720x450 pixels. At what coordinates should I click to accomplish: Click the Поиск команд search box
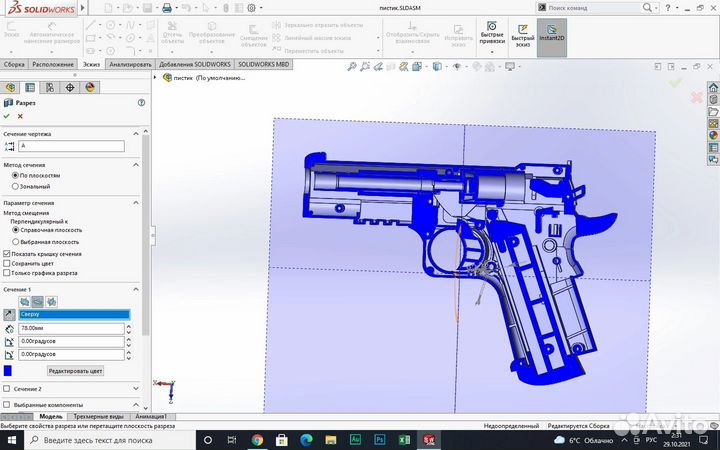590,8
